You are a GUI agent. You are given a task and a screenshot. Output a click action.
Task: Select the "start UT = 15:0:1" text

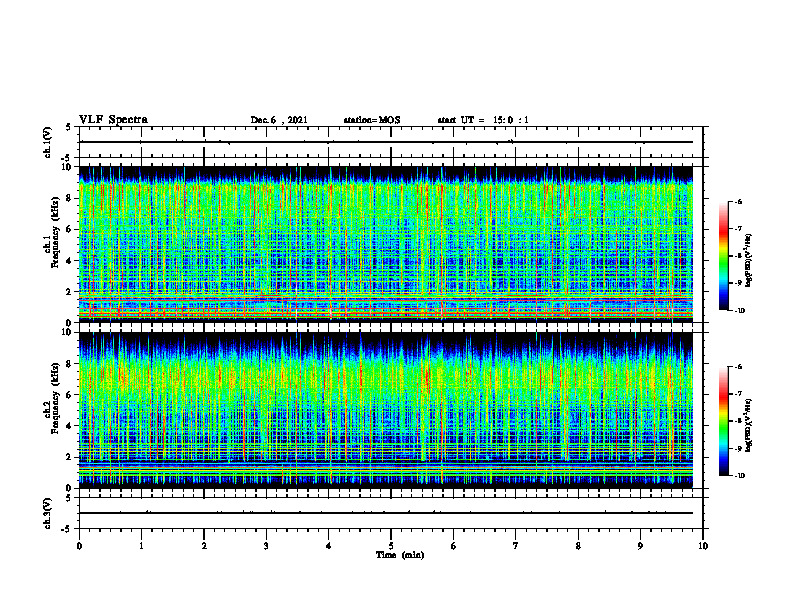coord(483,120)
